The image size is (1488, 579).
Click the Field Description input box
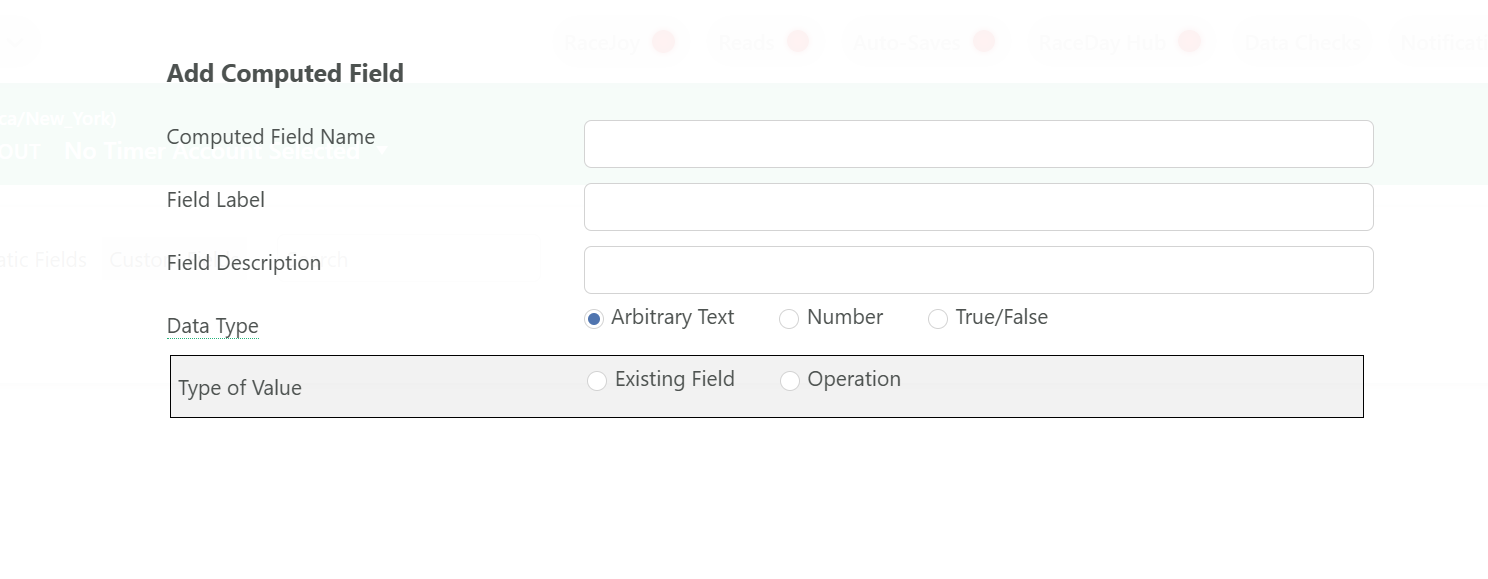pyautogui.click(x=979, y=270)
